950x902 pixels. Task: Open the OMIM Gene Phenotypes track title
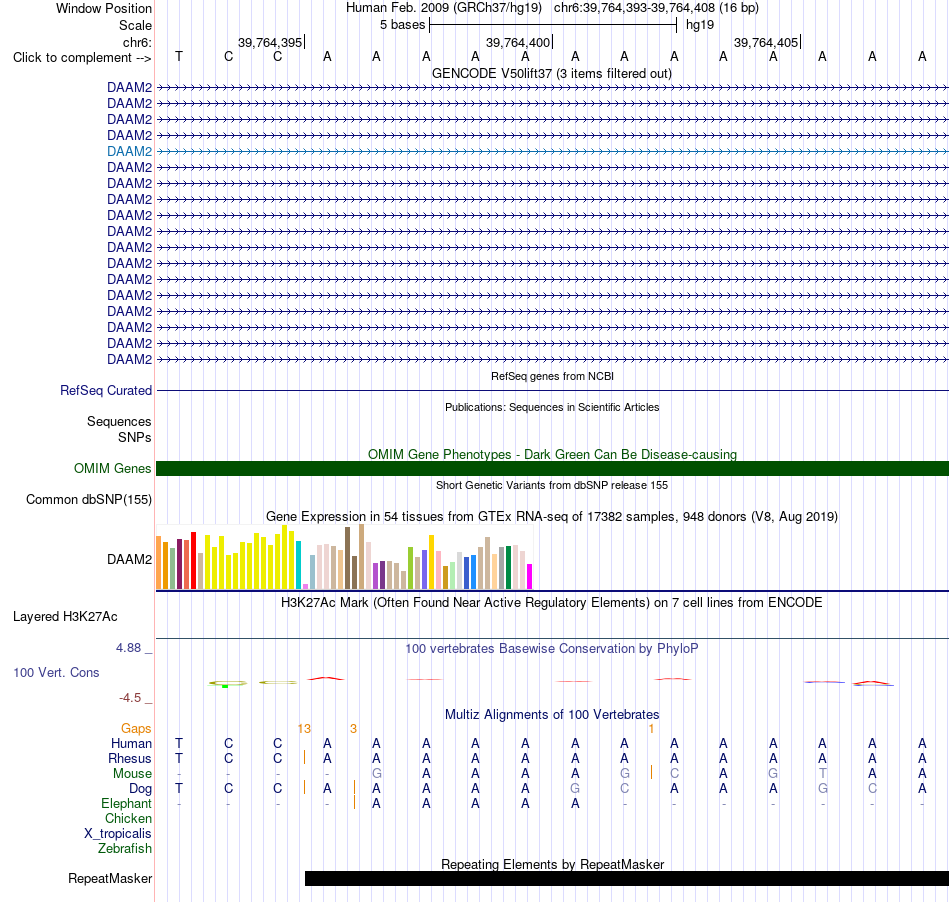(x=552, y=454)
